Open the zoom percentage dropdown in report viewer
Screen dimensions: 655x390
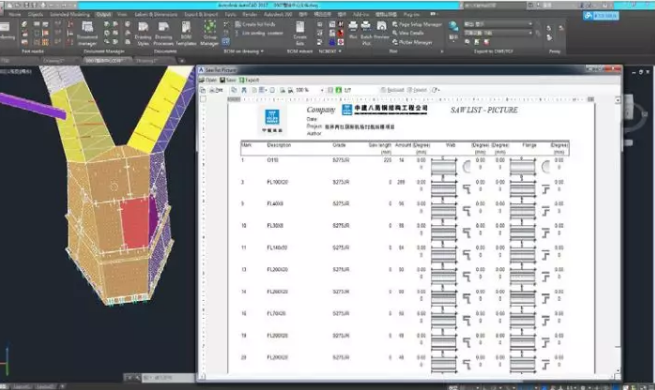coord(322,90)
